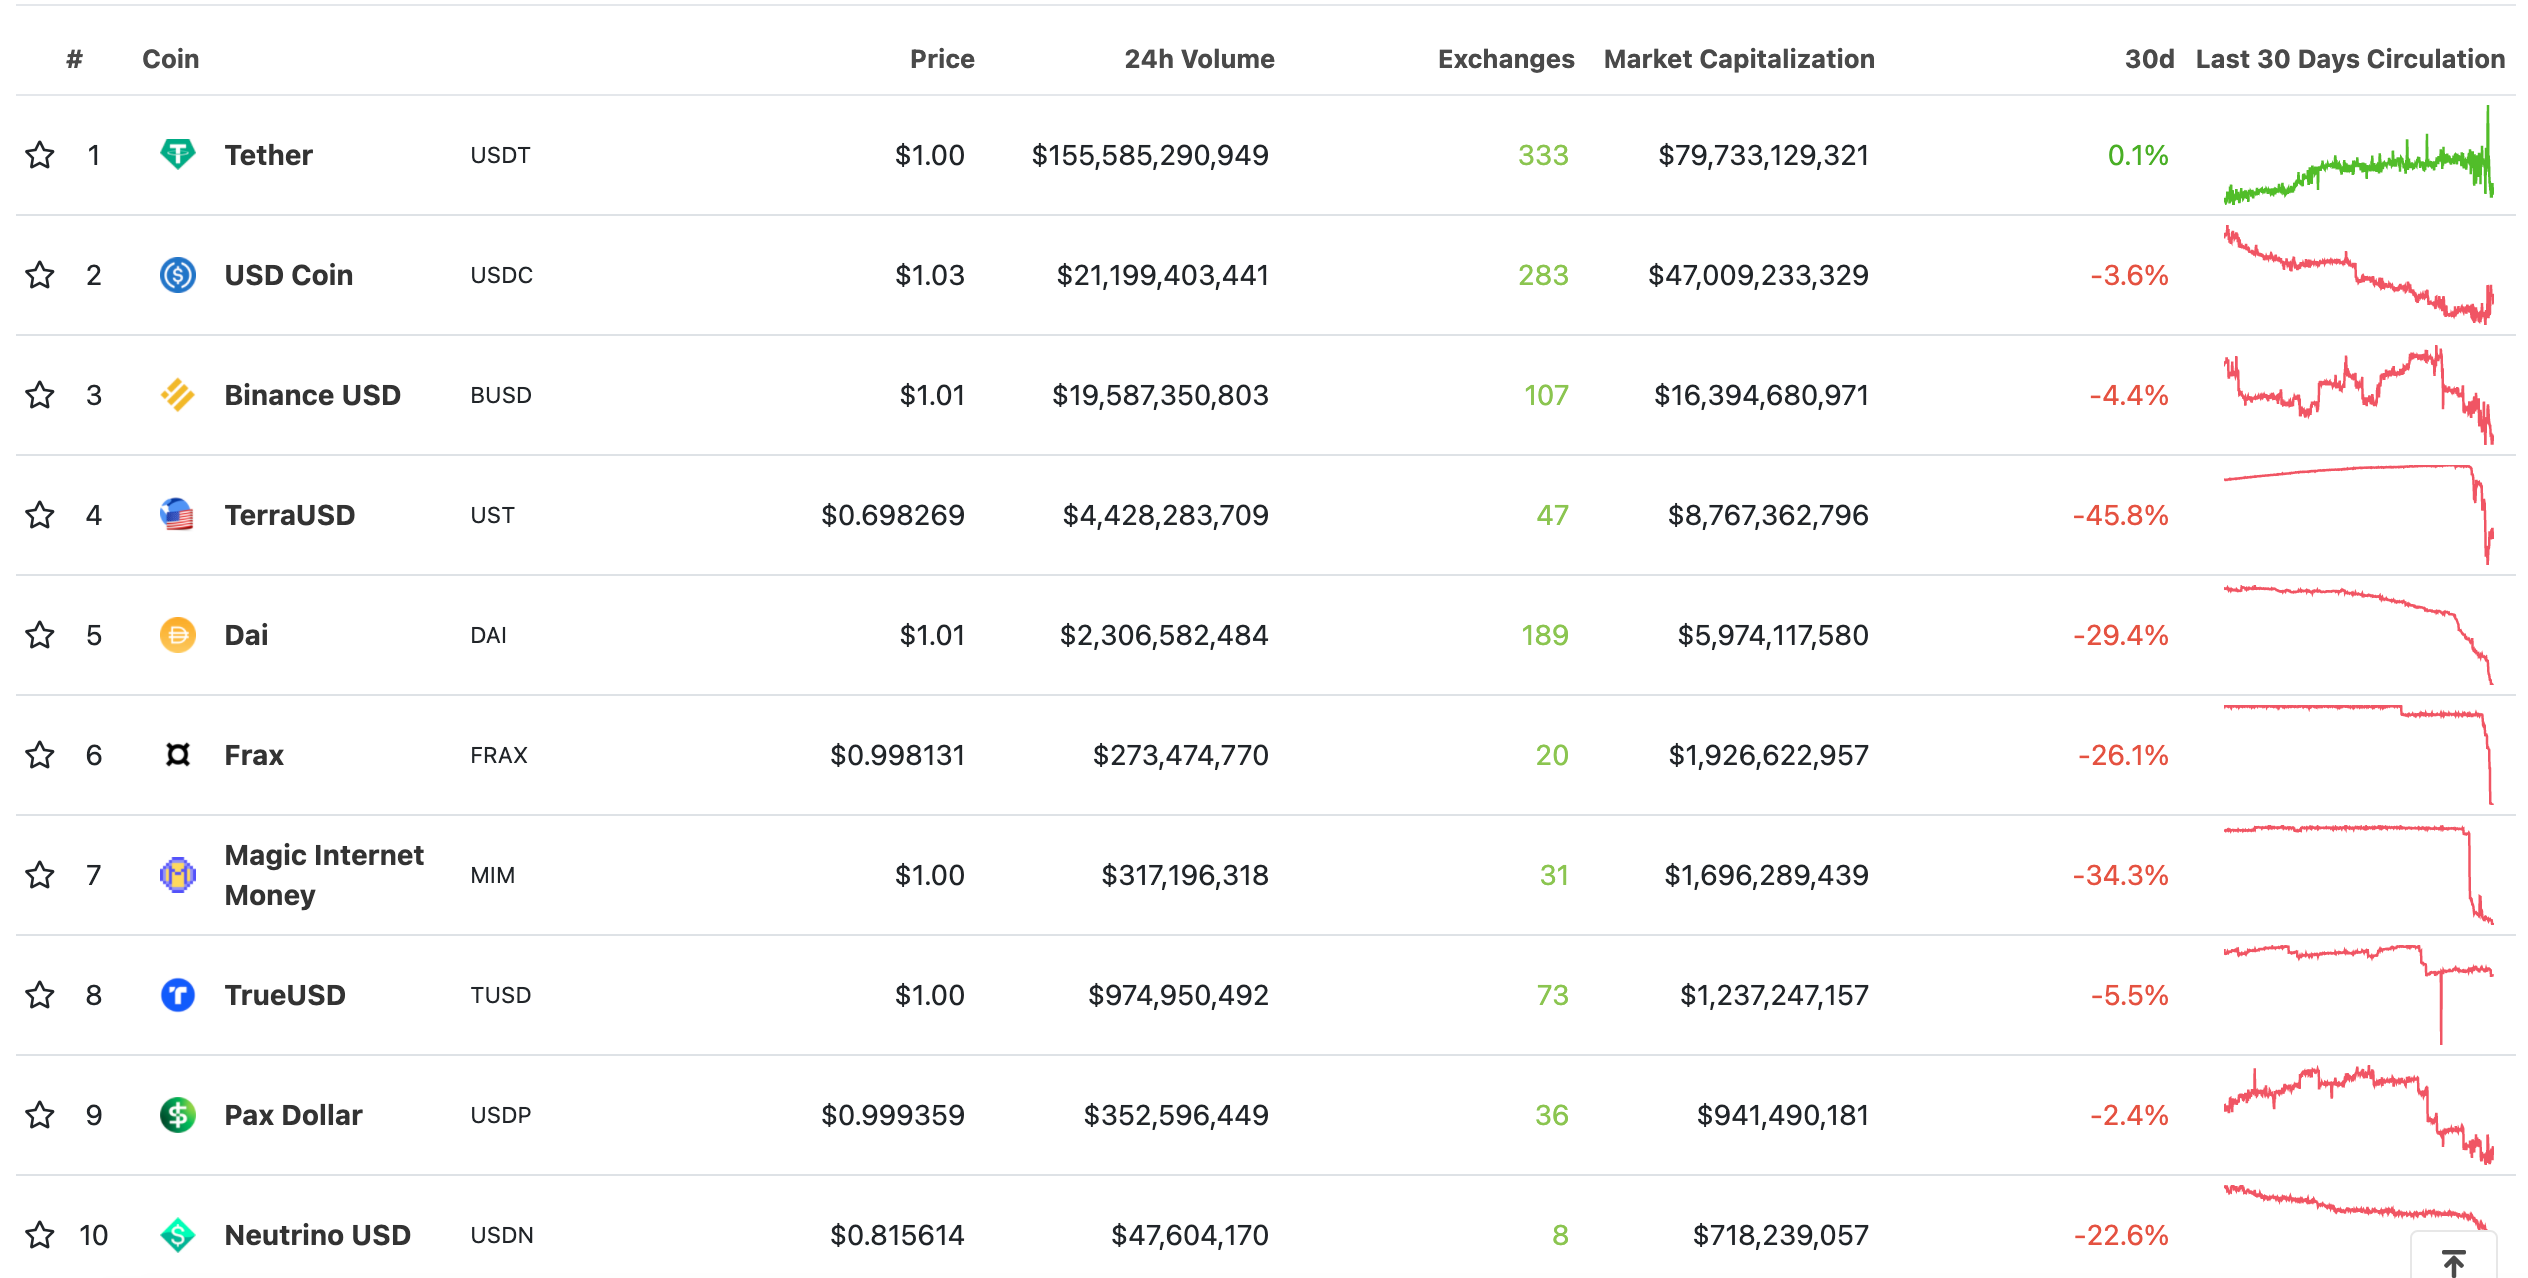The width and height of the screenshot is (2528, 1278).
Task: Sort table by Market Capitalization header
Action: coord(1738,59)
